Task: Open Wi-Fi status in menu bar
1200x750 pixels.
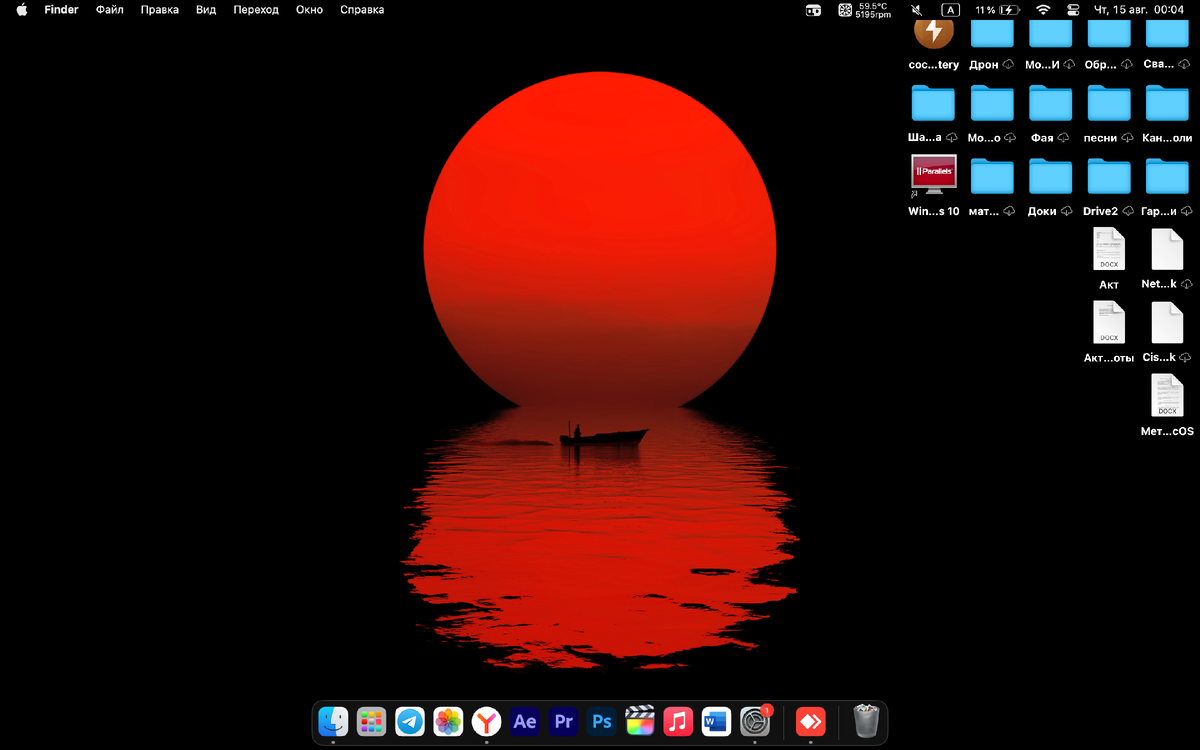Action: pos(1043,10)
